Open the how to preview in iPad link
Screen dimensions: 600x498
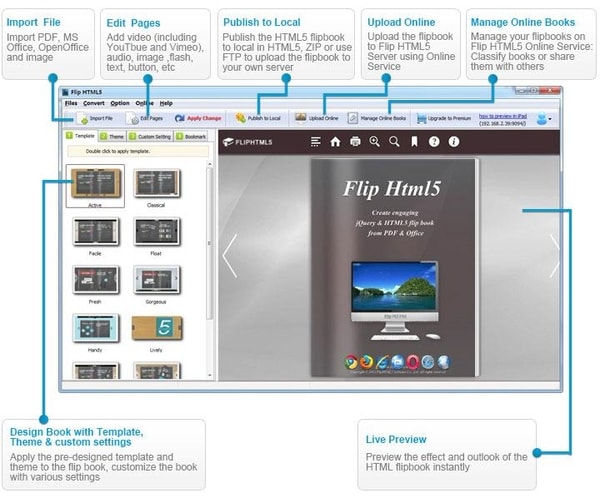503,116
